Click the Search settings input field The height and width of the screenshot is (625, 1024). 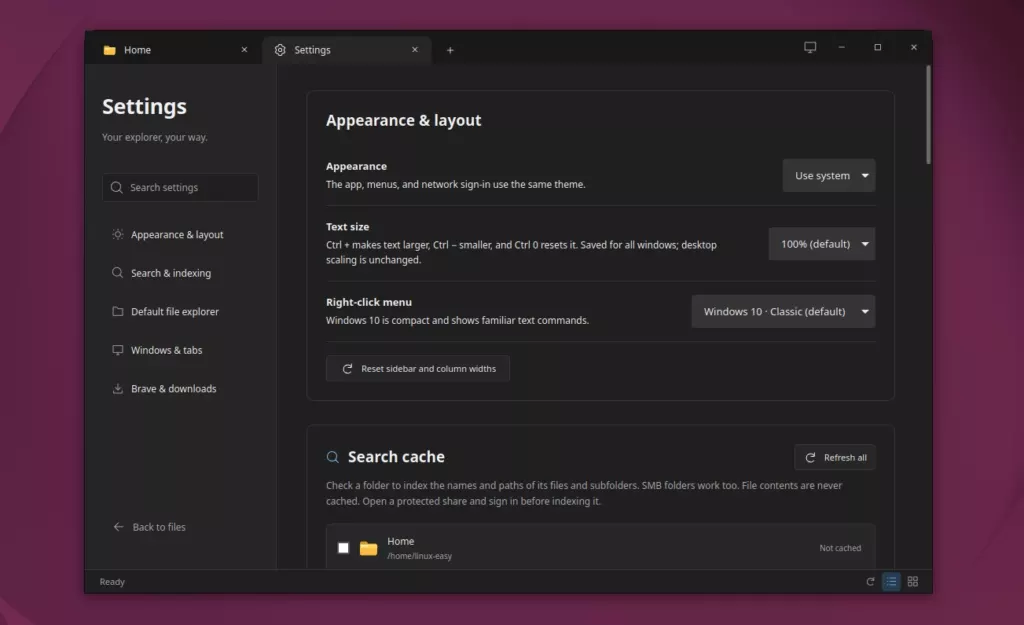click(180, 187)
